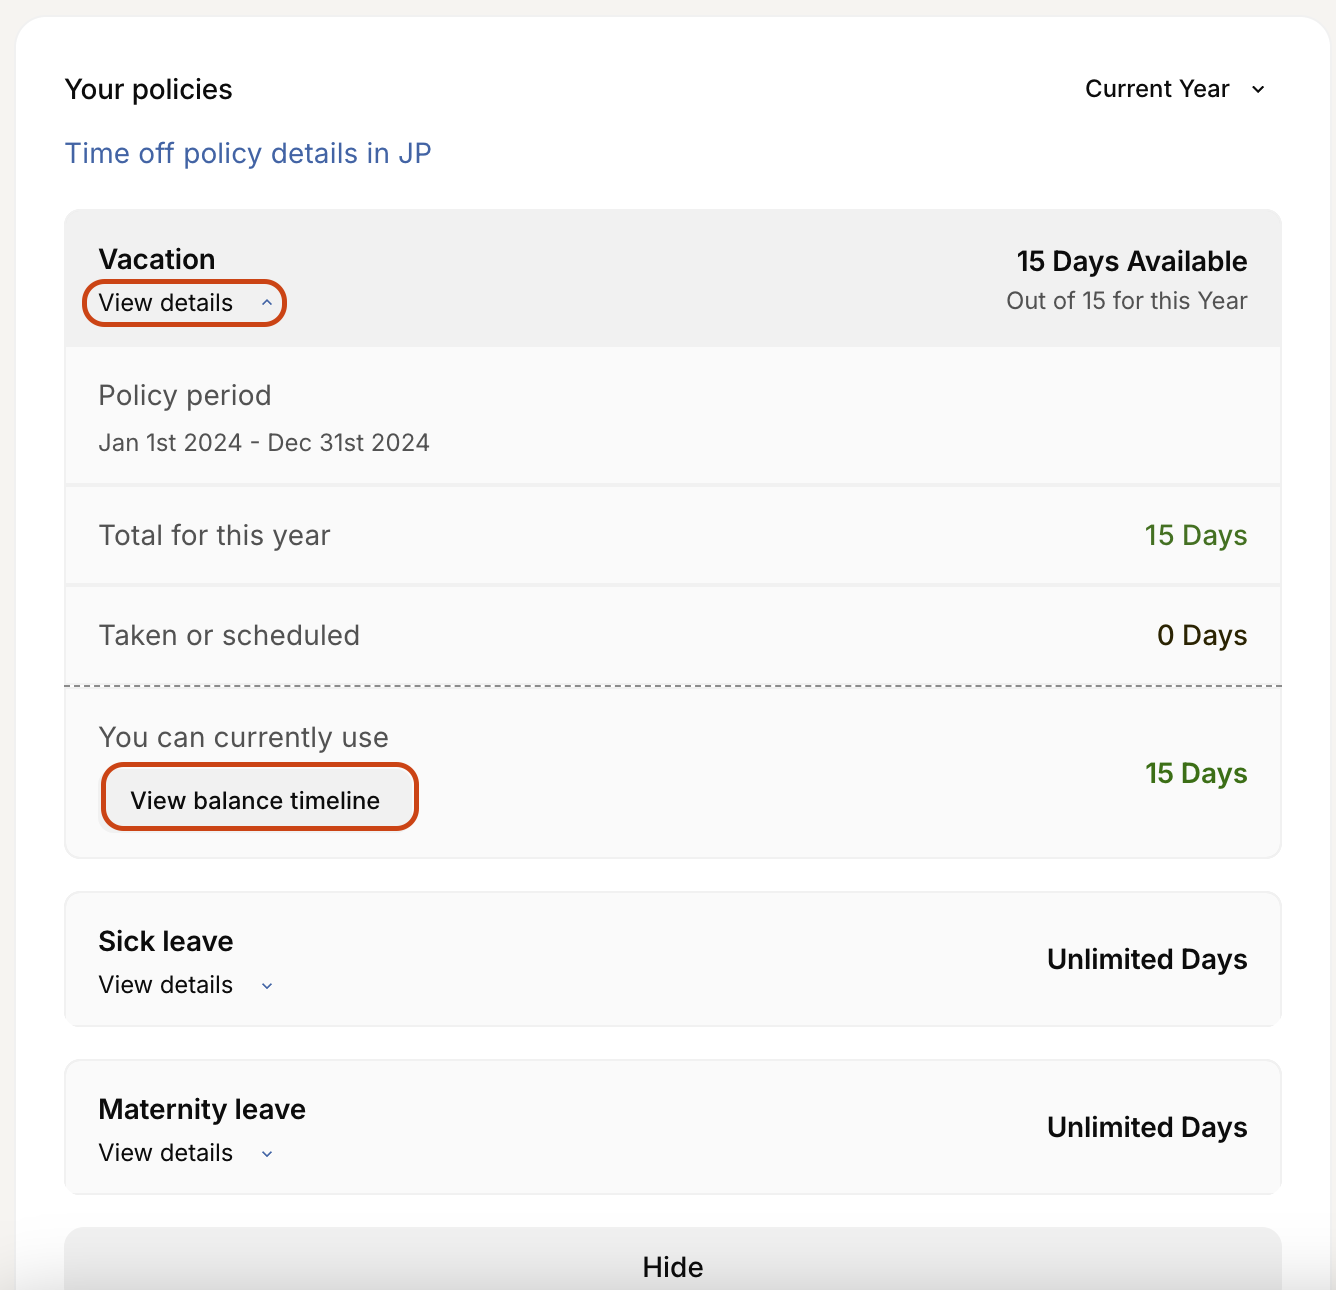Screen dimensions: 1336x1290
Task: Collapse Vacation View details text
Action: pos(166,303)
